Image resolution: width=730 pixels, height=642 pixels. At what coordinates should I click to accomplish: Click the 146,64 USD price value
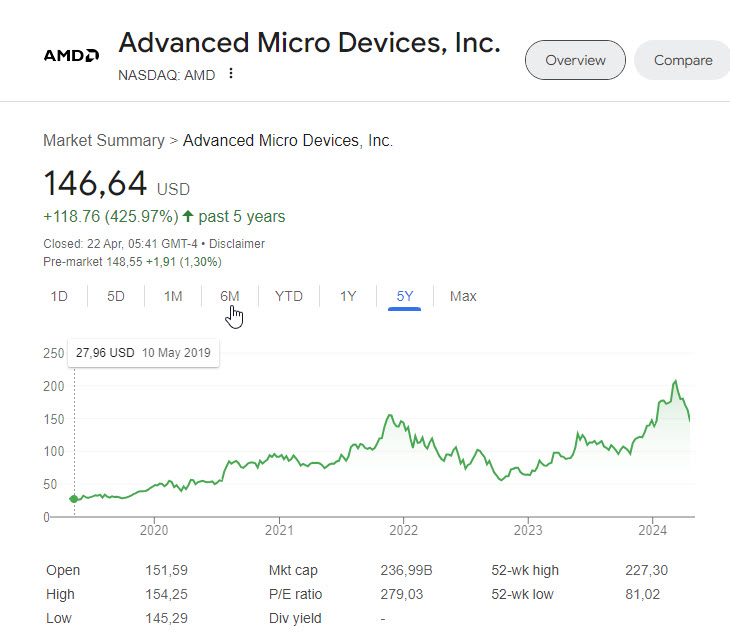tap(116, 183)
